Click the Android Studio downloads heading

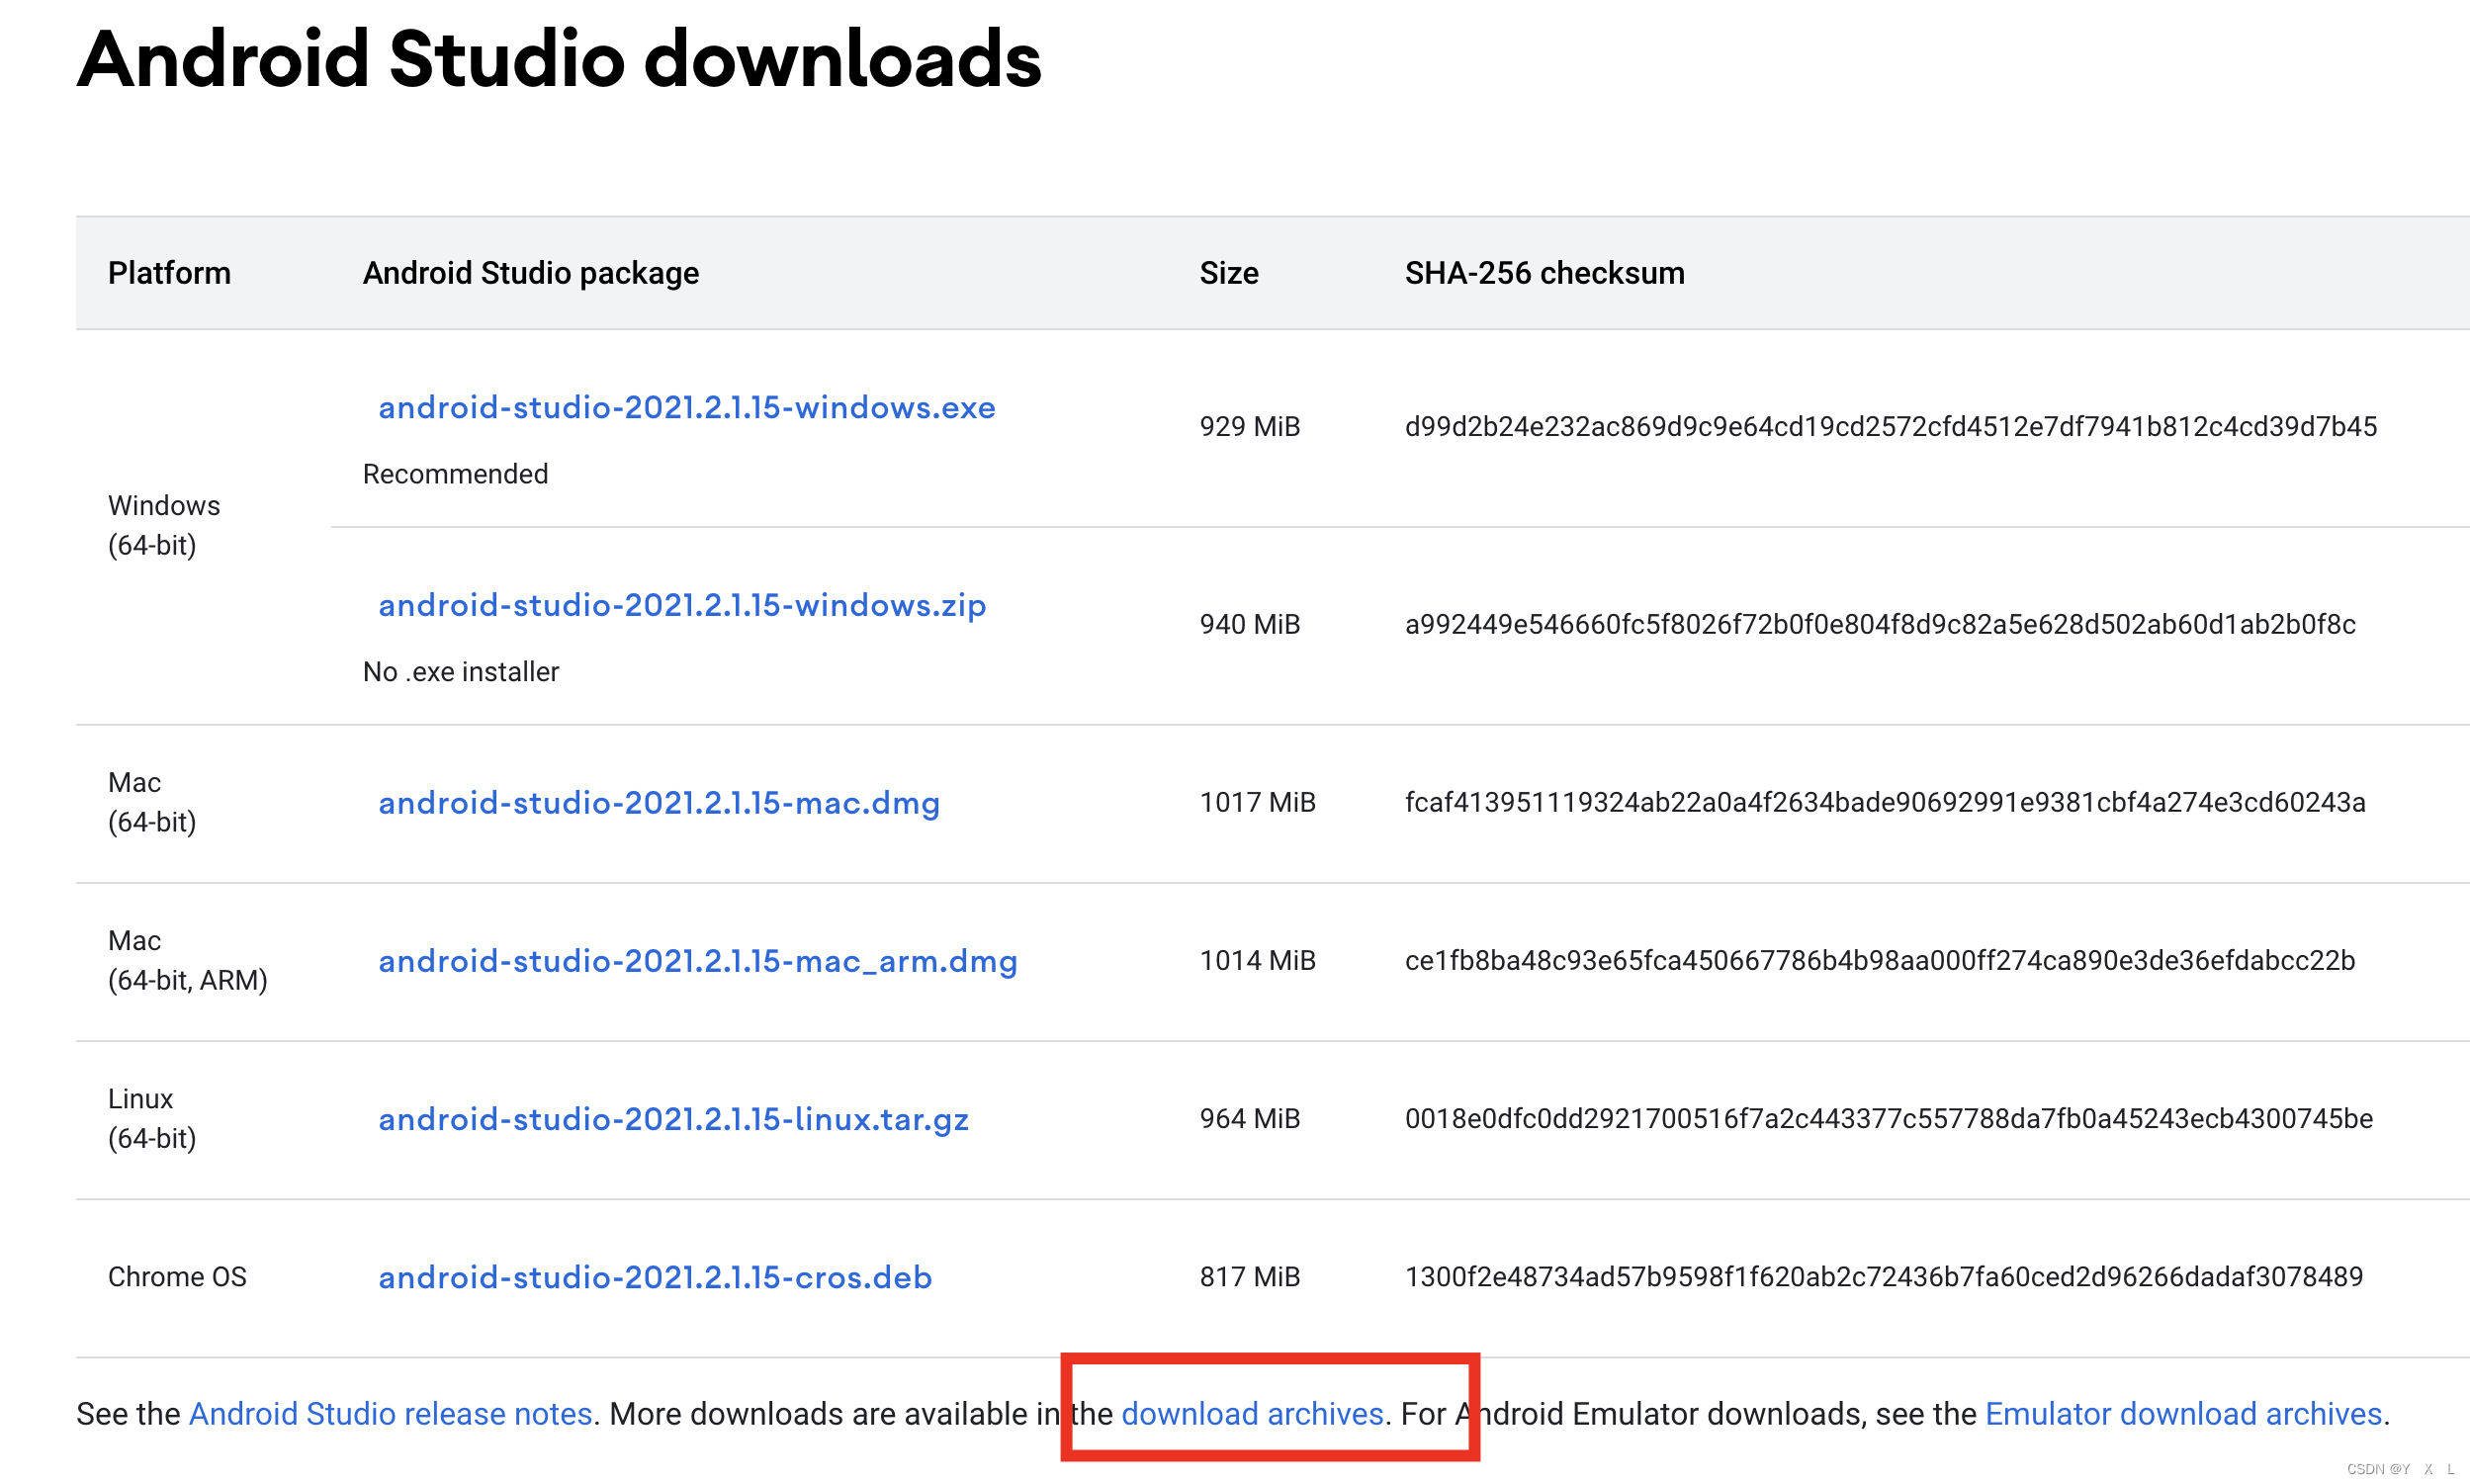pos(559,59)
